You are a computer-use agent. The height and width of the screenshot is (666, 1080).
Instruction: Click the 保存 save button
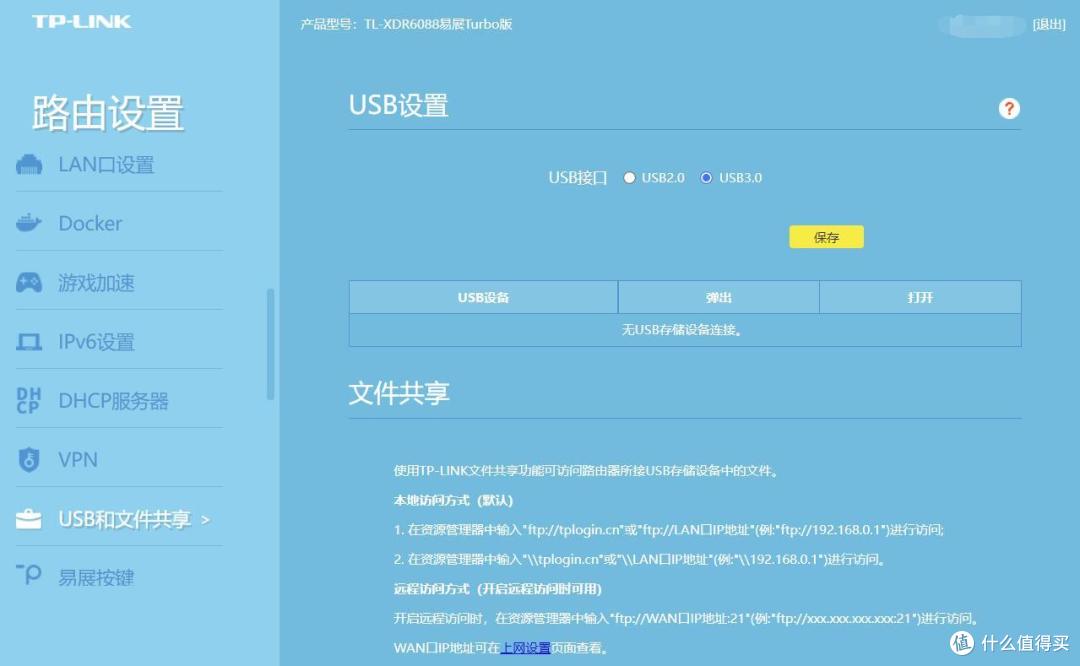[825, 237]
